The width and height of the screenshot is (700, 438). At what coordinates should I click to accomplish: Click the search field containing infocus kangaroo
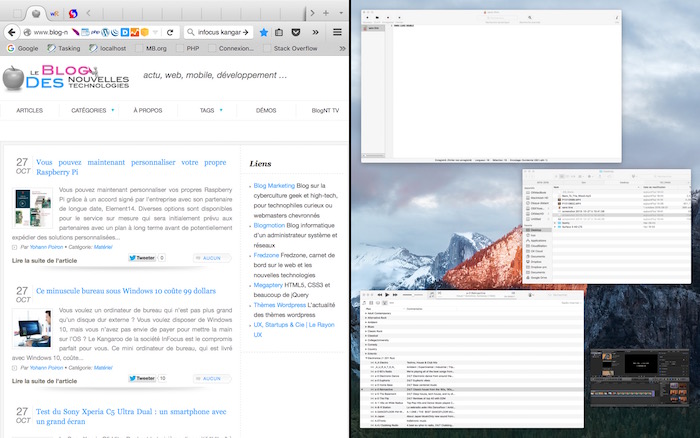pos(217,32)
